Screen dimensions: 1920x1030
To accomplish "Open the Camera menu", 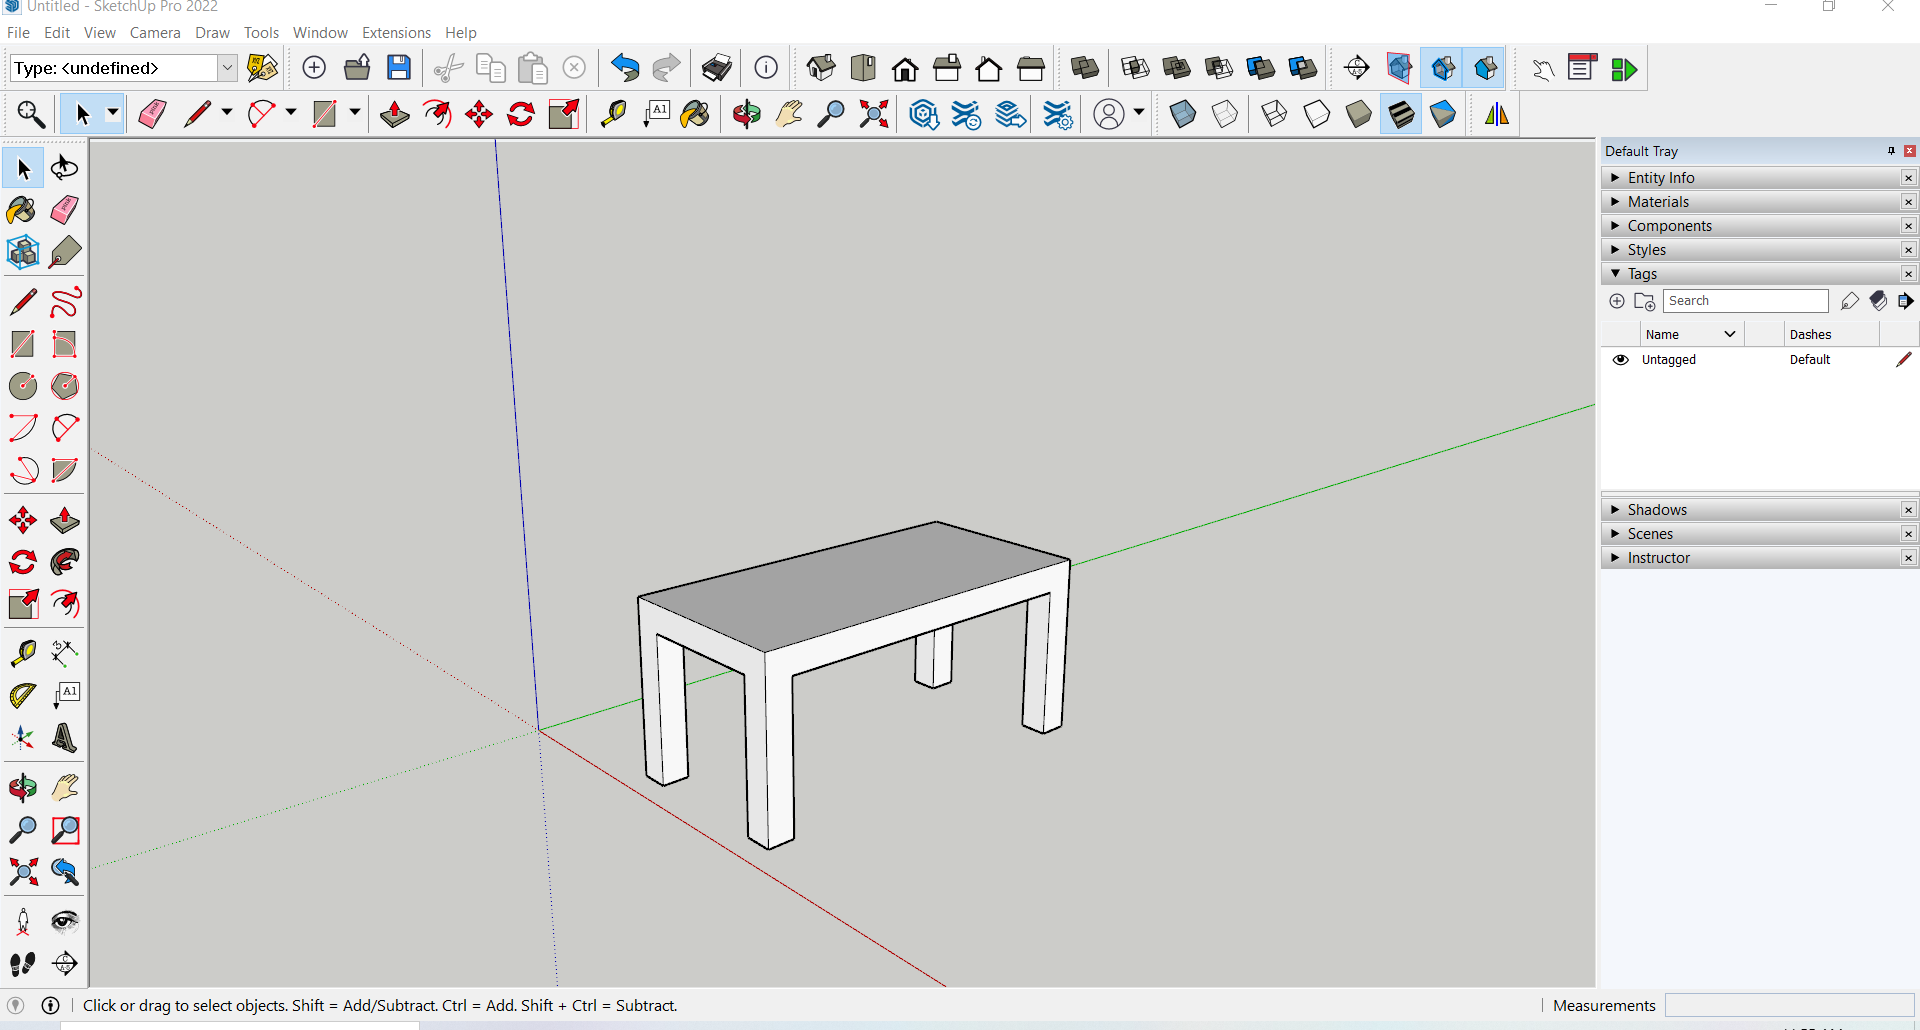I will pos(155,33).
